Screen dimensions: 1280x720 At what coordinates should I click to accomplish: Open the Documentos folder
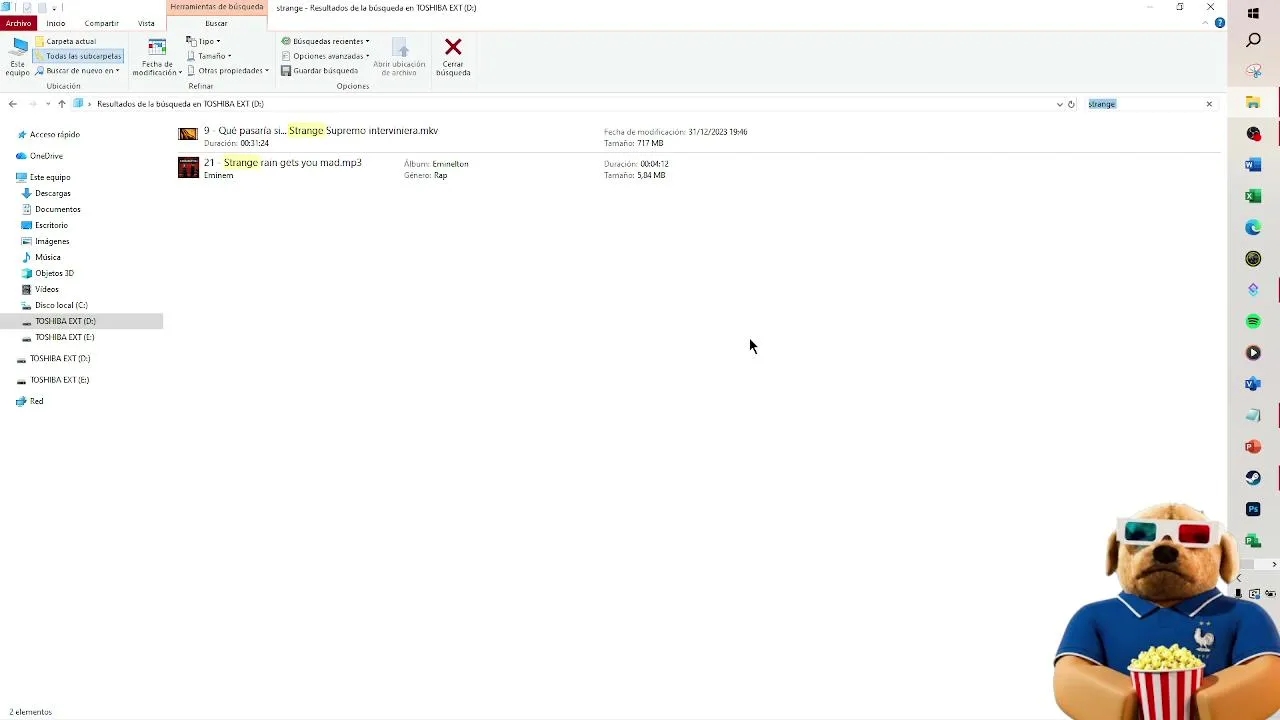click(x=58, y=209)
